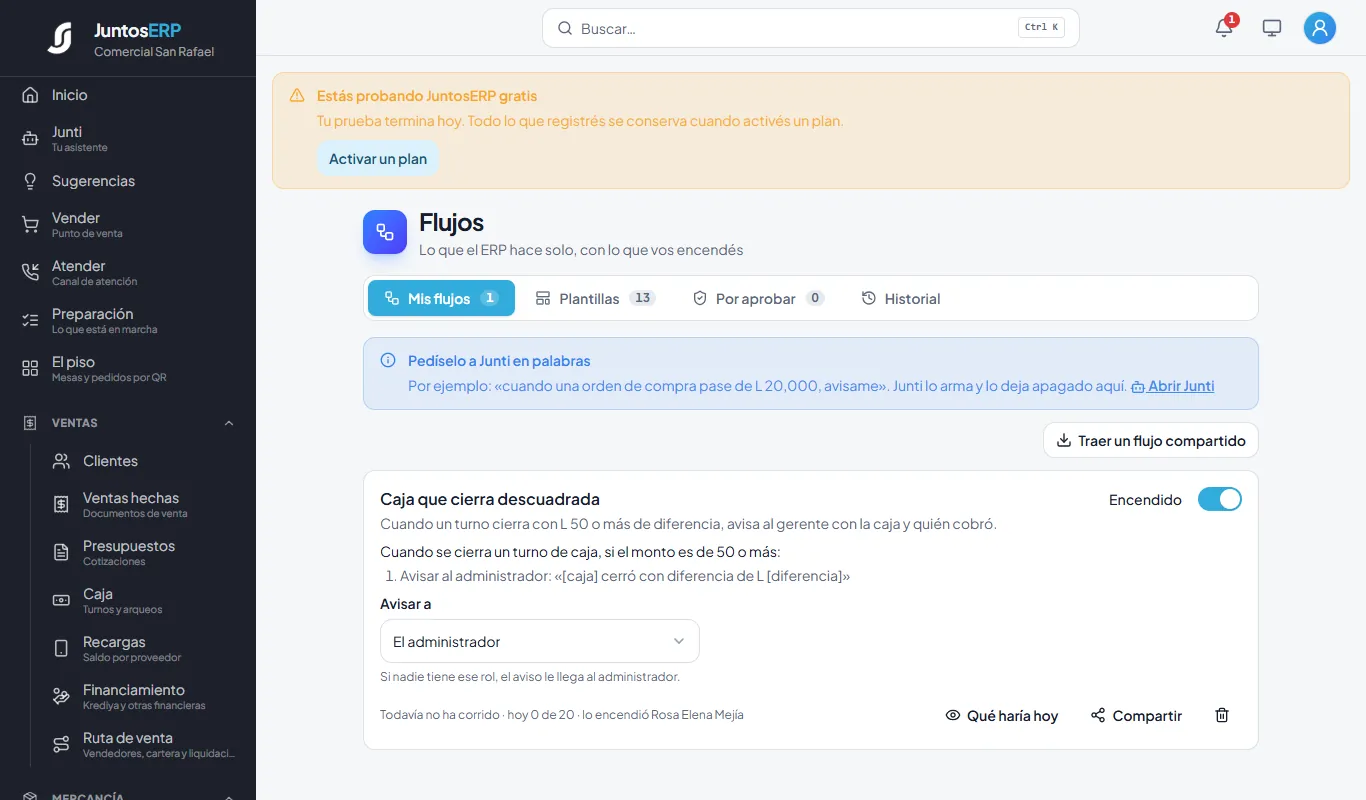Click the Compartir button
This screenshot has height=800, width=1366.
pos(1136,715)
